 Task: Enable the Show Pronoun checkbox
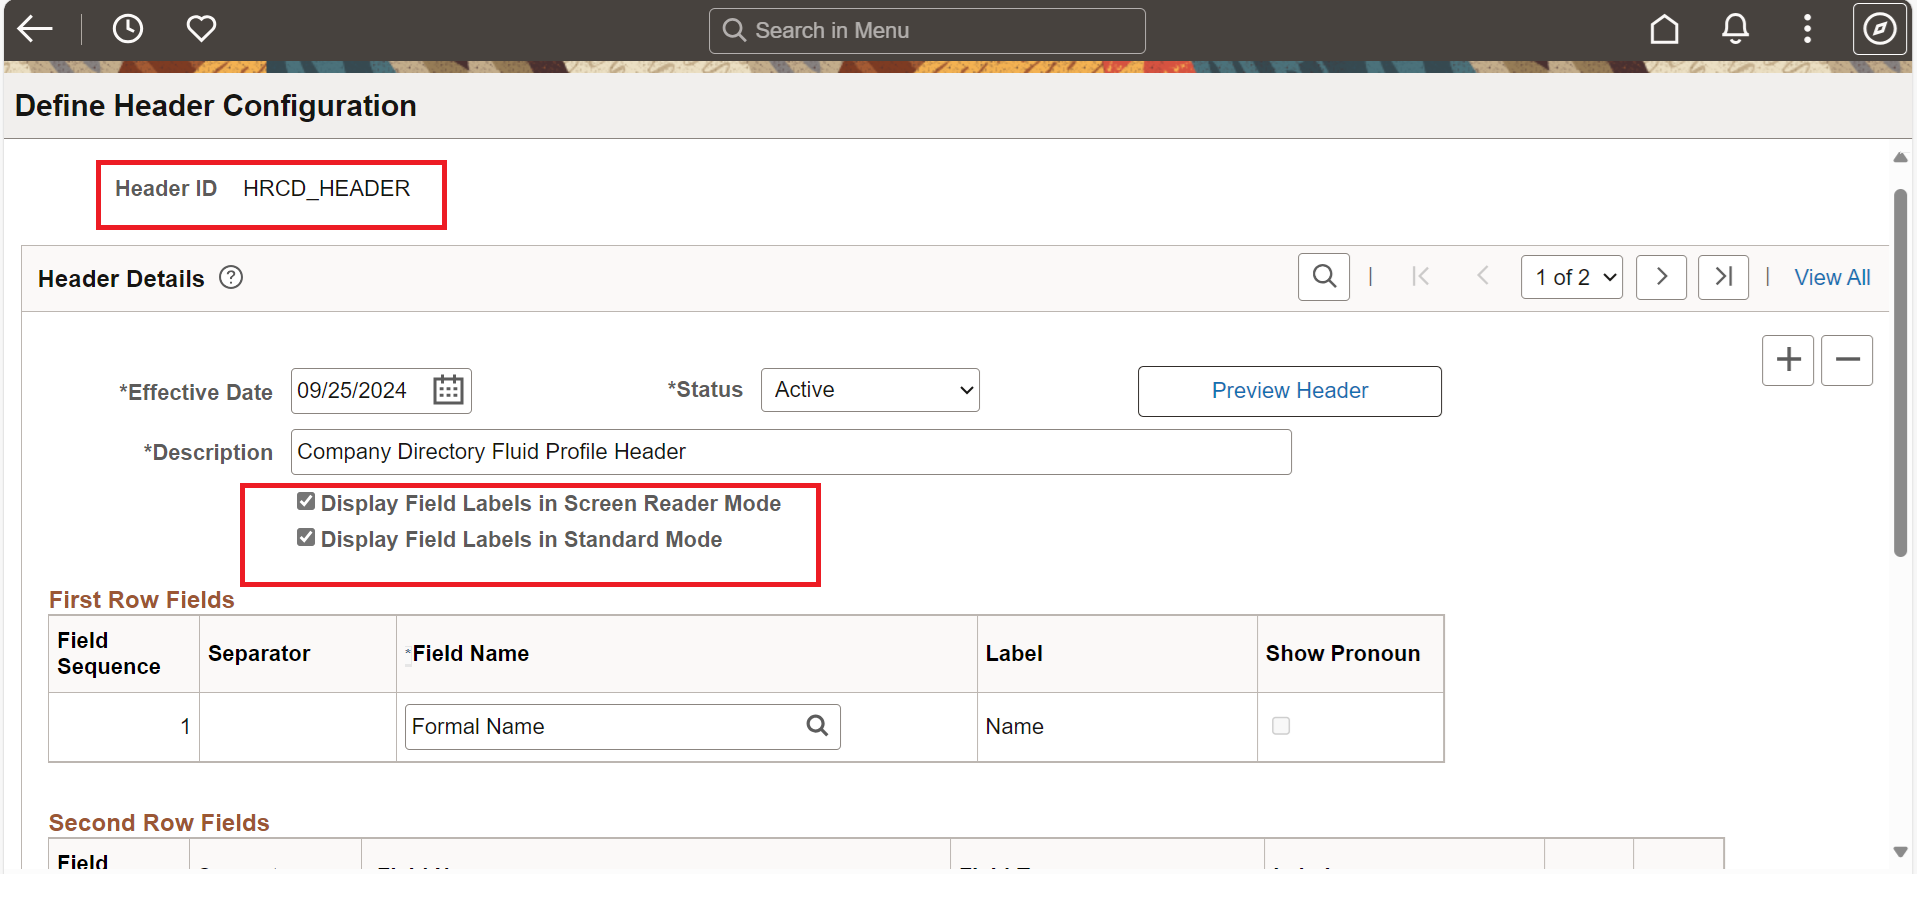tap(1281, 726)
